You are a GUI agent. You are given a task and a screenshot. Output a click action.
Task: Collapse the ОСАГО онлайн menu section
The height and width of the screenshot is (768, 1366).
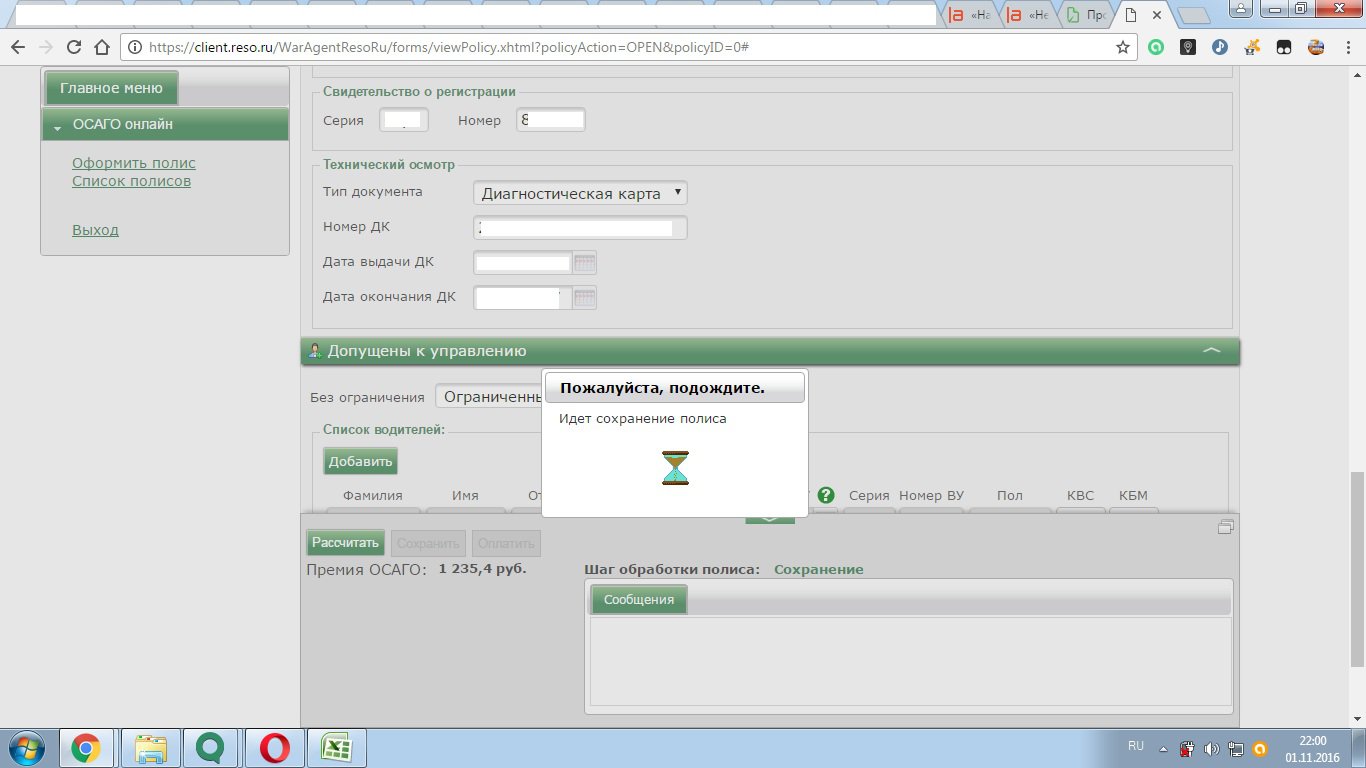click(58, 127)
